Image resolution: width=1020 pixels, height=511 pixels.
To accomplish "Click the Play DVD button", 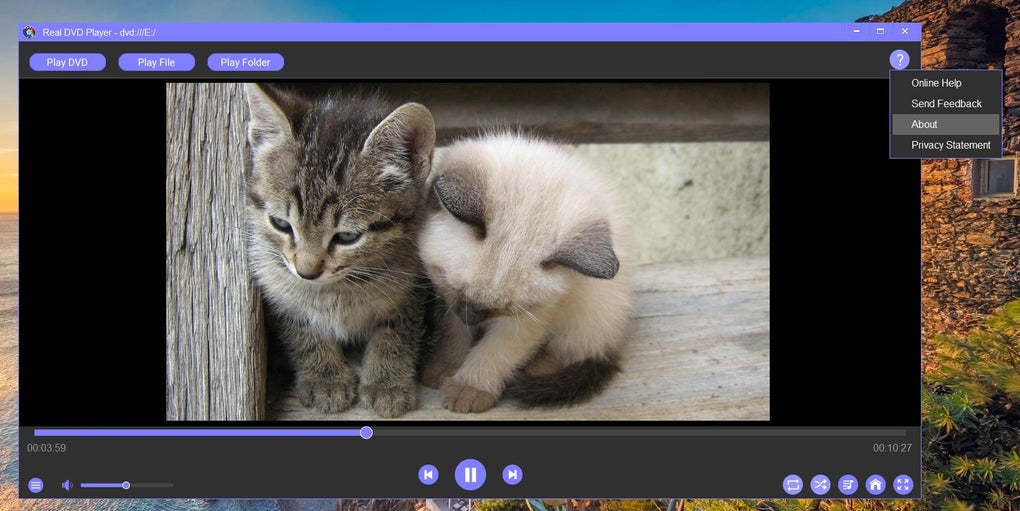I will tap(67, 62).
